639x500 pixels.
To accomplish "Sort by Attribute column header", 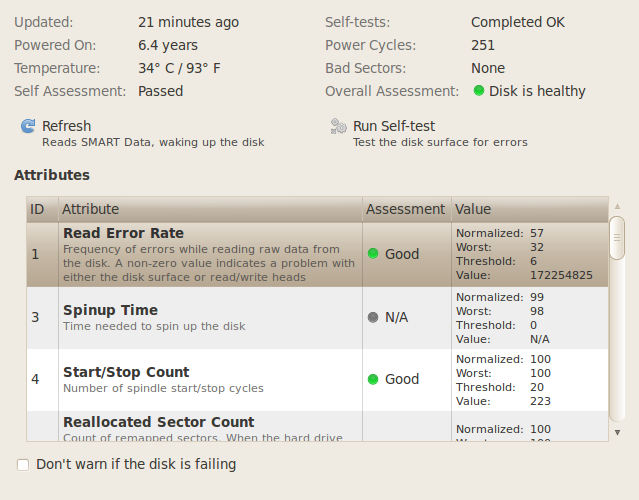I will click(210, 209).
